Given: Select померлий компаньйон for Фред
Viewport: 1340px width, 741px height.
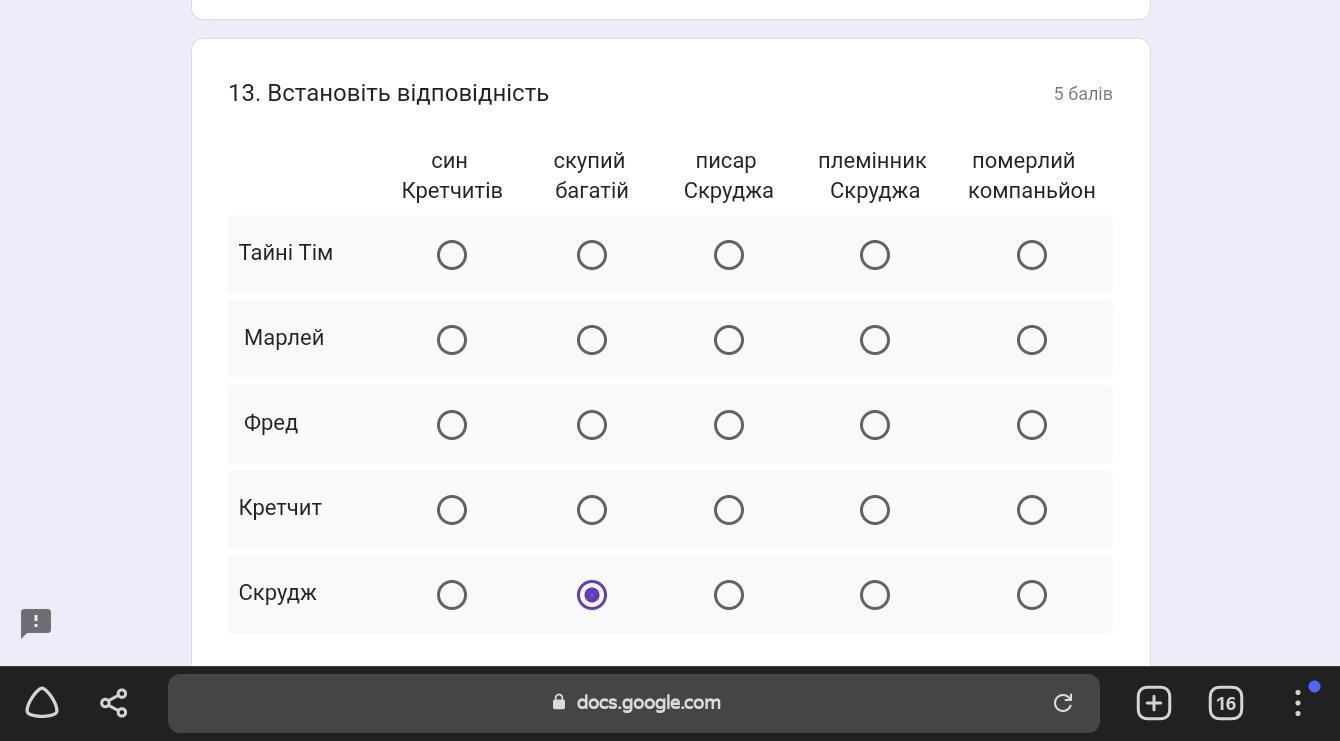Looking at the screenshot, I should 1032,425.
